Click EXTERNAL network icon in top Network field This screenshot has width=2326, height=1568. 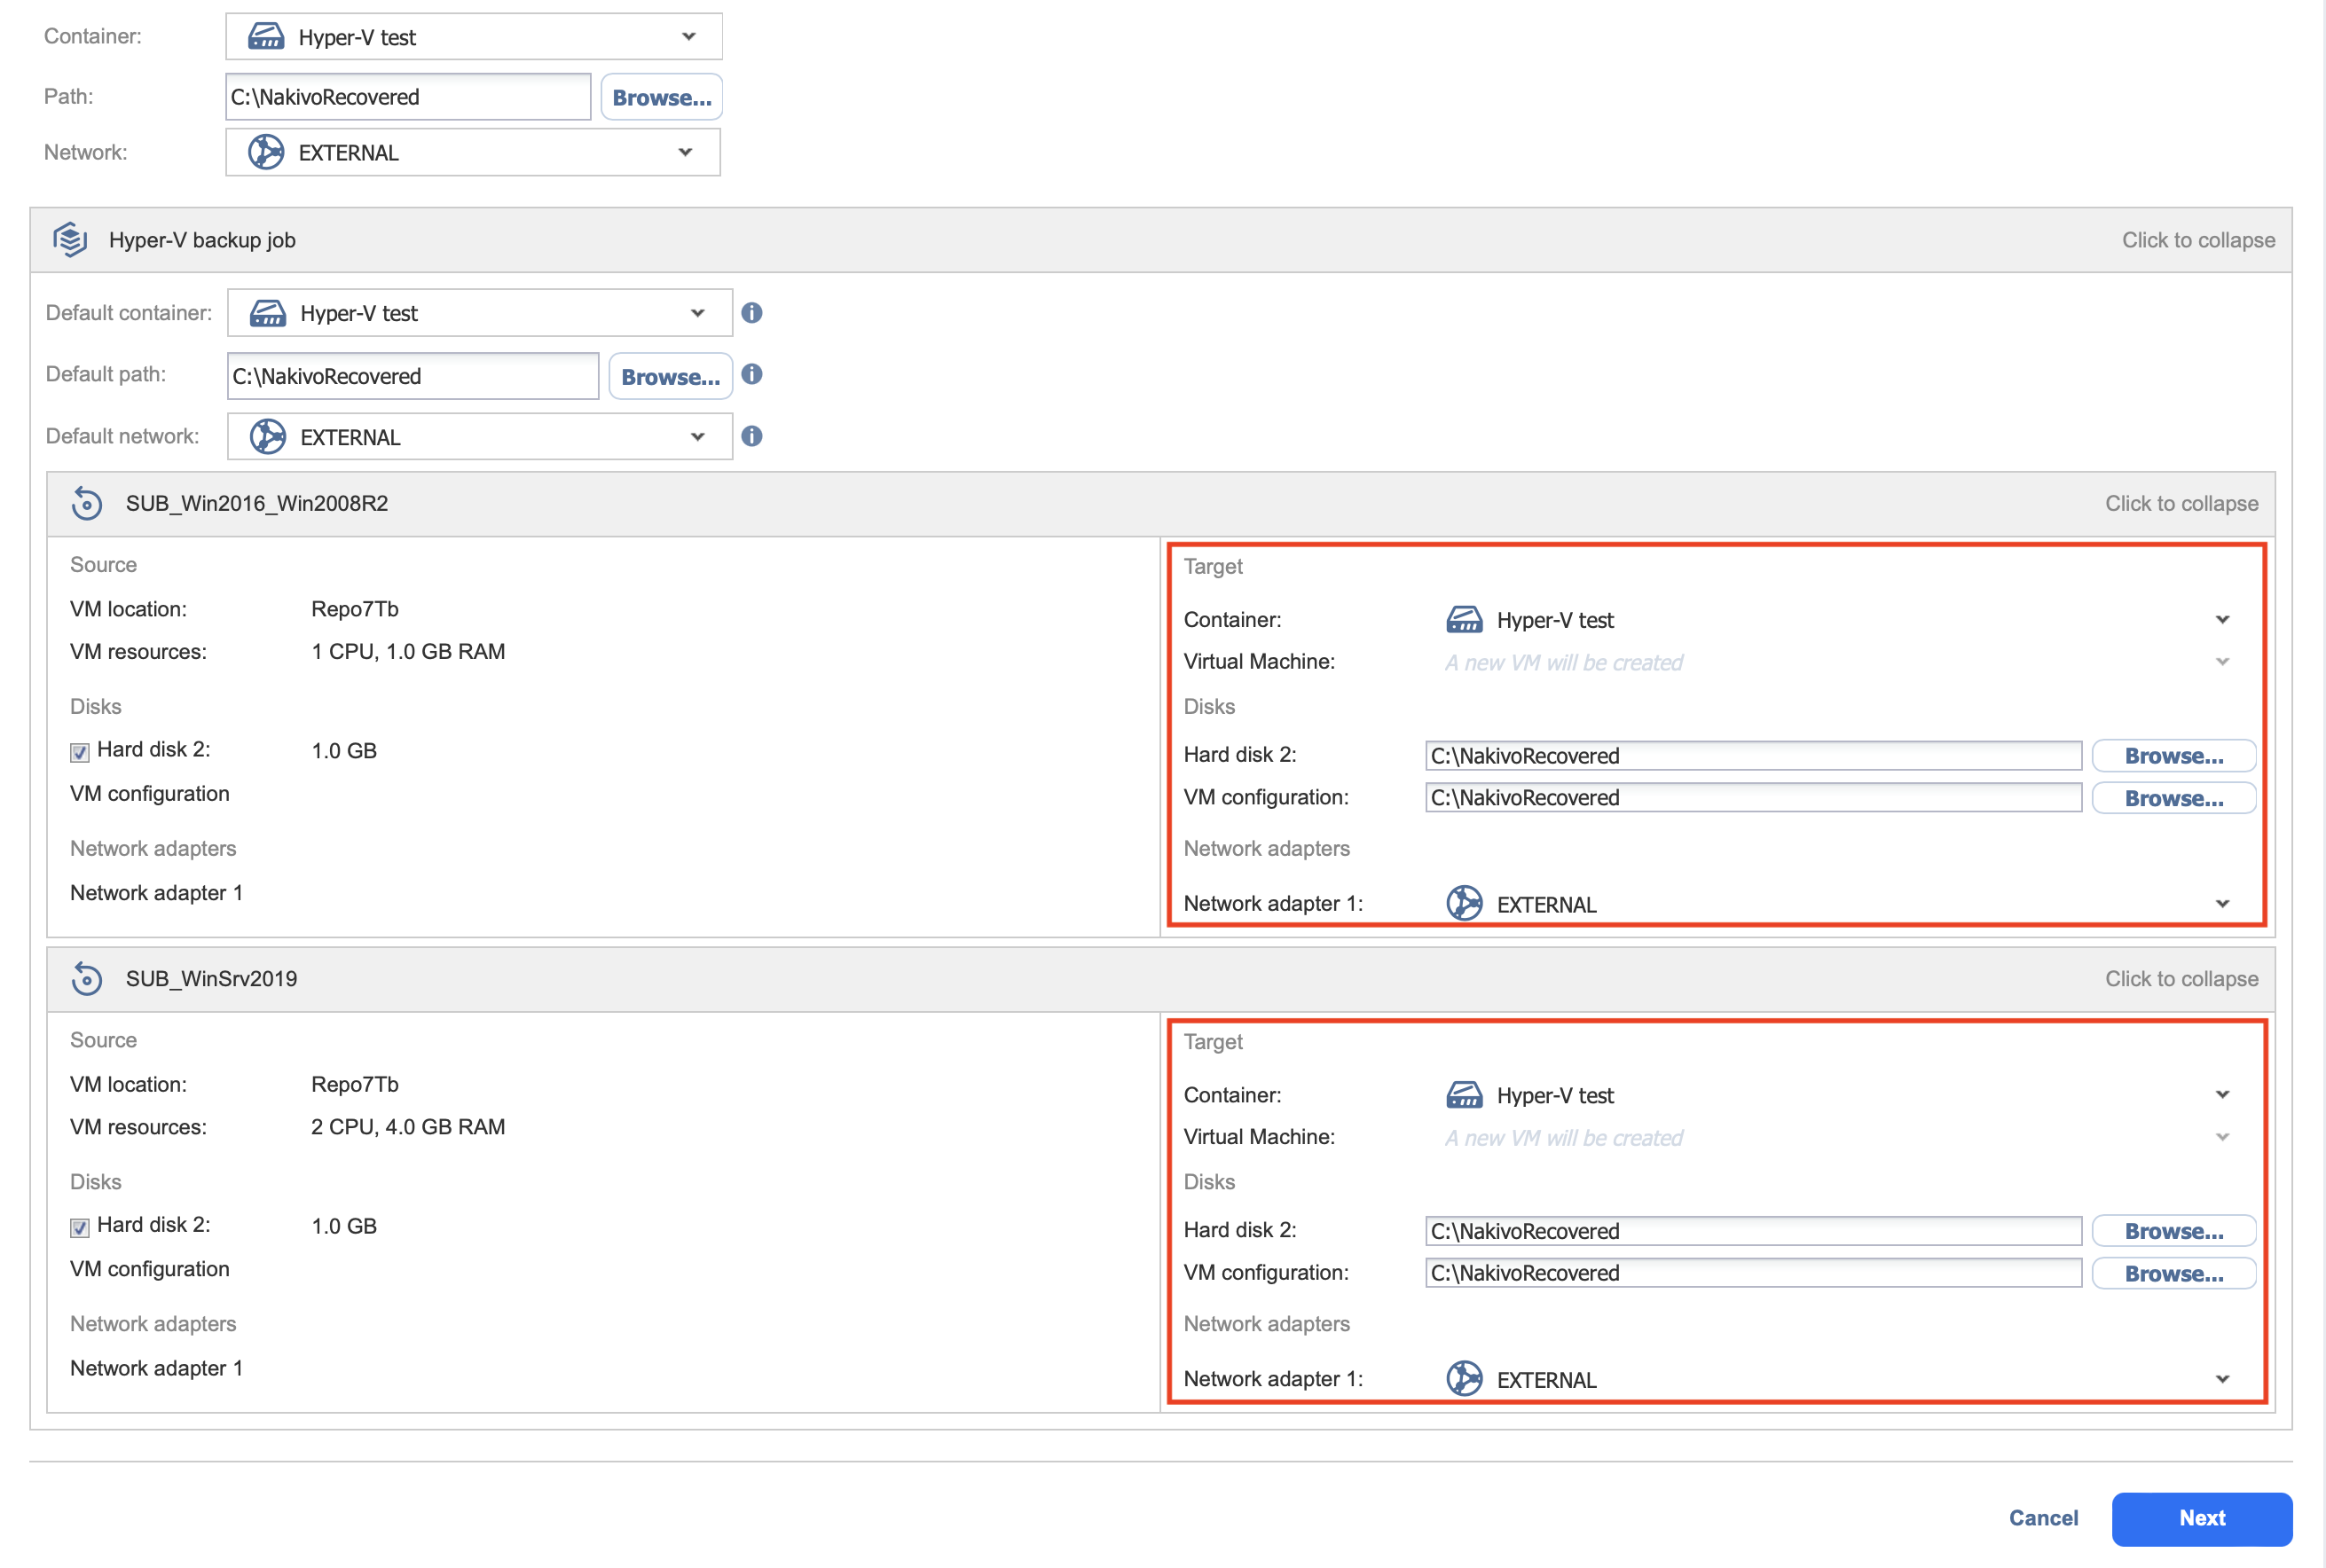[x=266, y=152]
